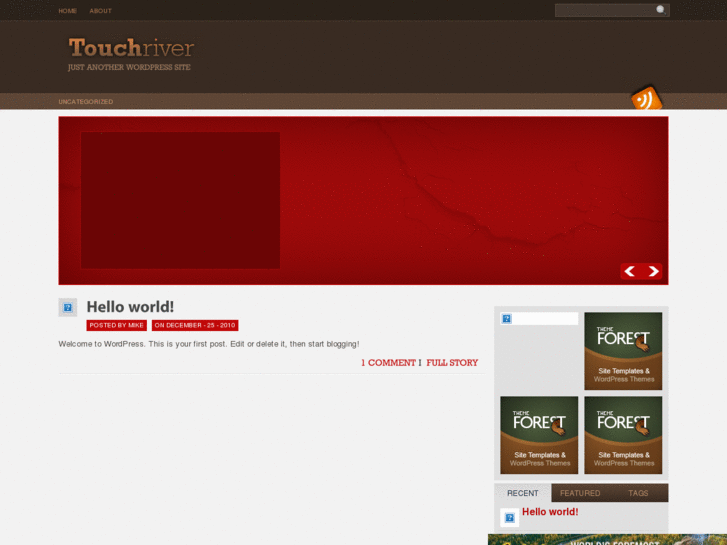Click the Hello world! post thumbnail icon
The image size is (727, 545).
pos(68,307)
